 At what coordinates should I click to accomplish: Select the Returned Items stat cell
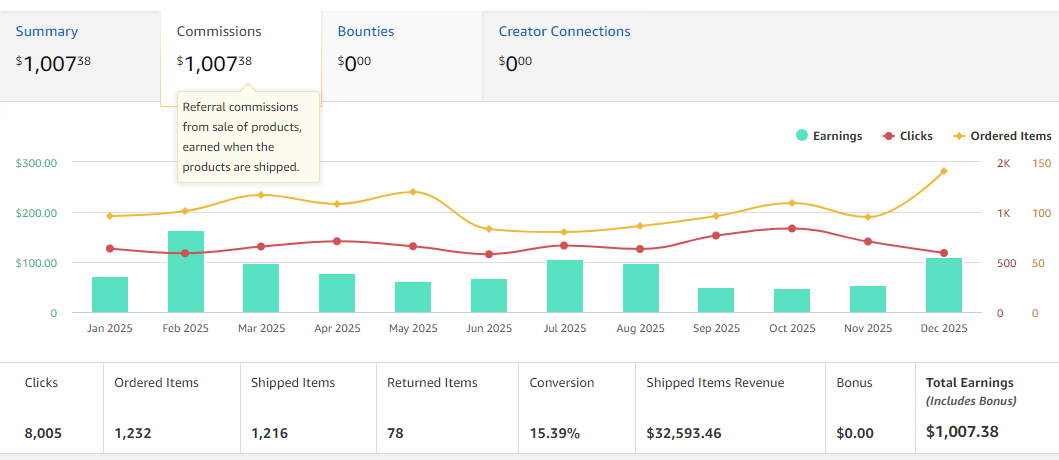446,408
